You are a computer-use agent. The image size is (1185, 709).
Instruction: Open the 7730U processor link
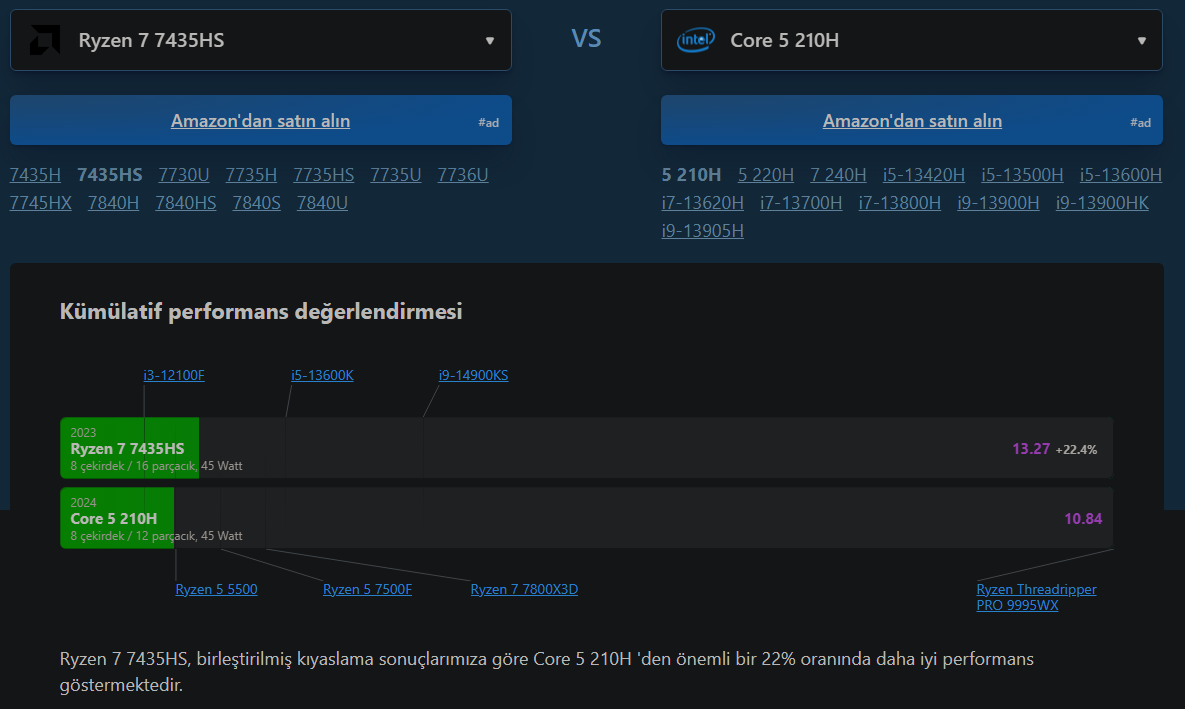[184, 175]
